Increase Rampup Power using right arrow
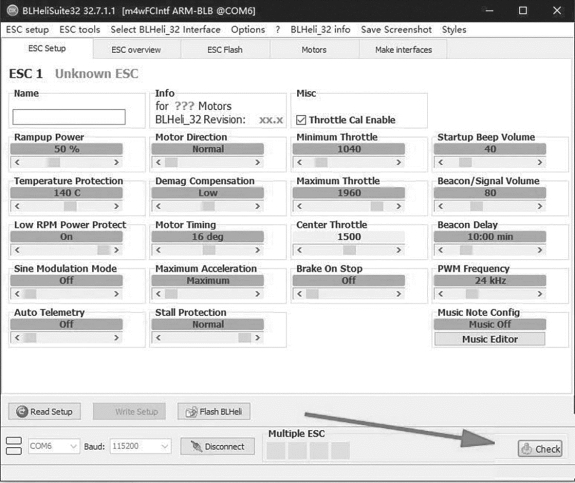575x483 pixels. tap(116, 162)
